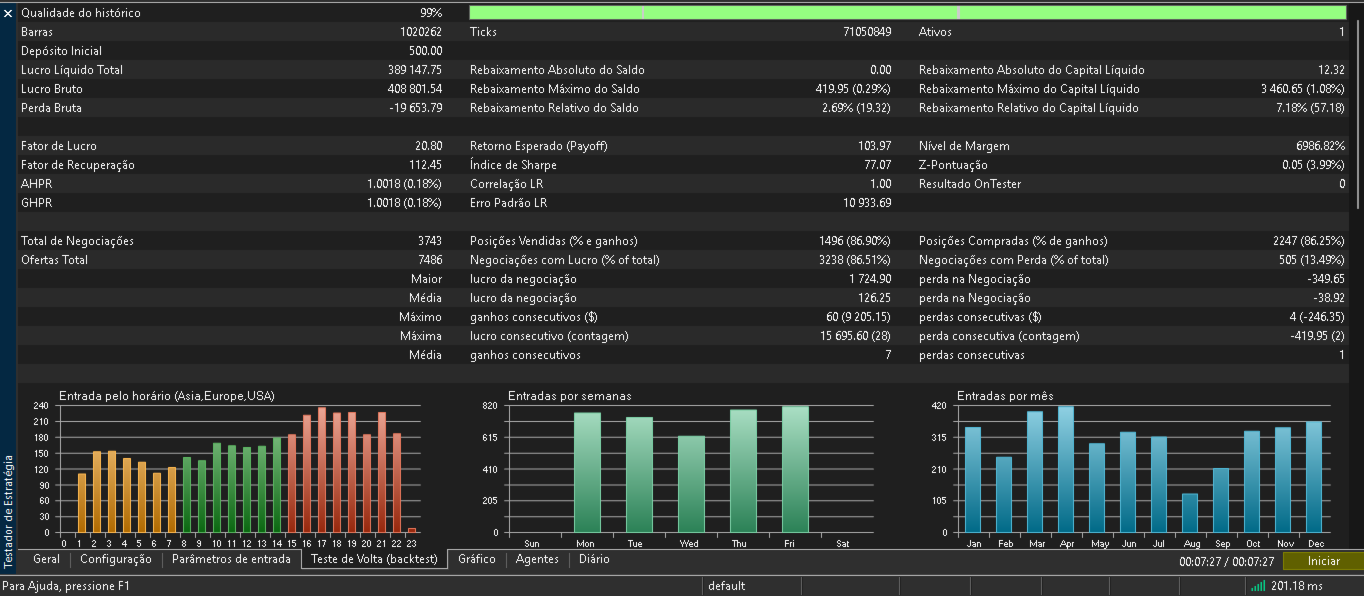The image size is (1364, 596).
Task: Click the hour 17 bar in the hourly chart
Action: [322, 470]
